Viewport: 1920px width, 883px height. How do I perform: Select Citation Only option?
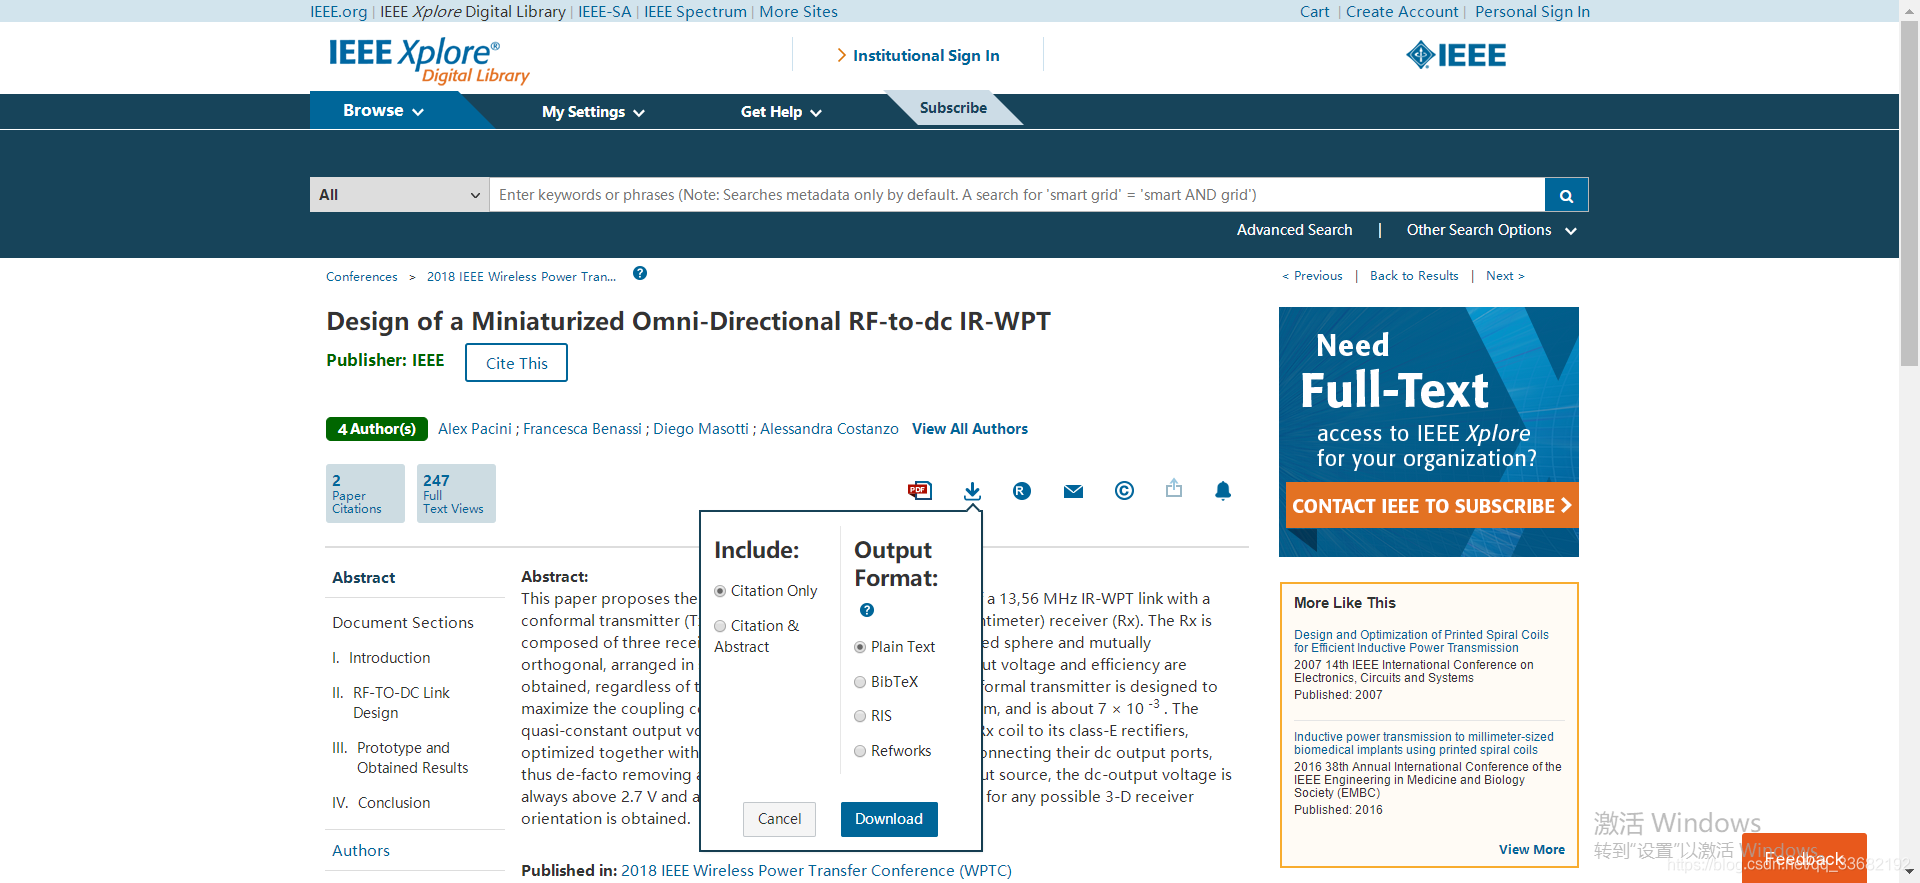(x=720, y=591)
